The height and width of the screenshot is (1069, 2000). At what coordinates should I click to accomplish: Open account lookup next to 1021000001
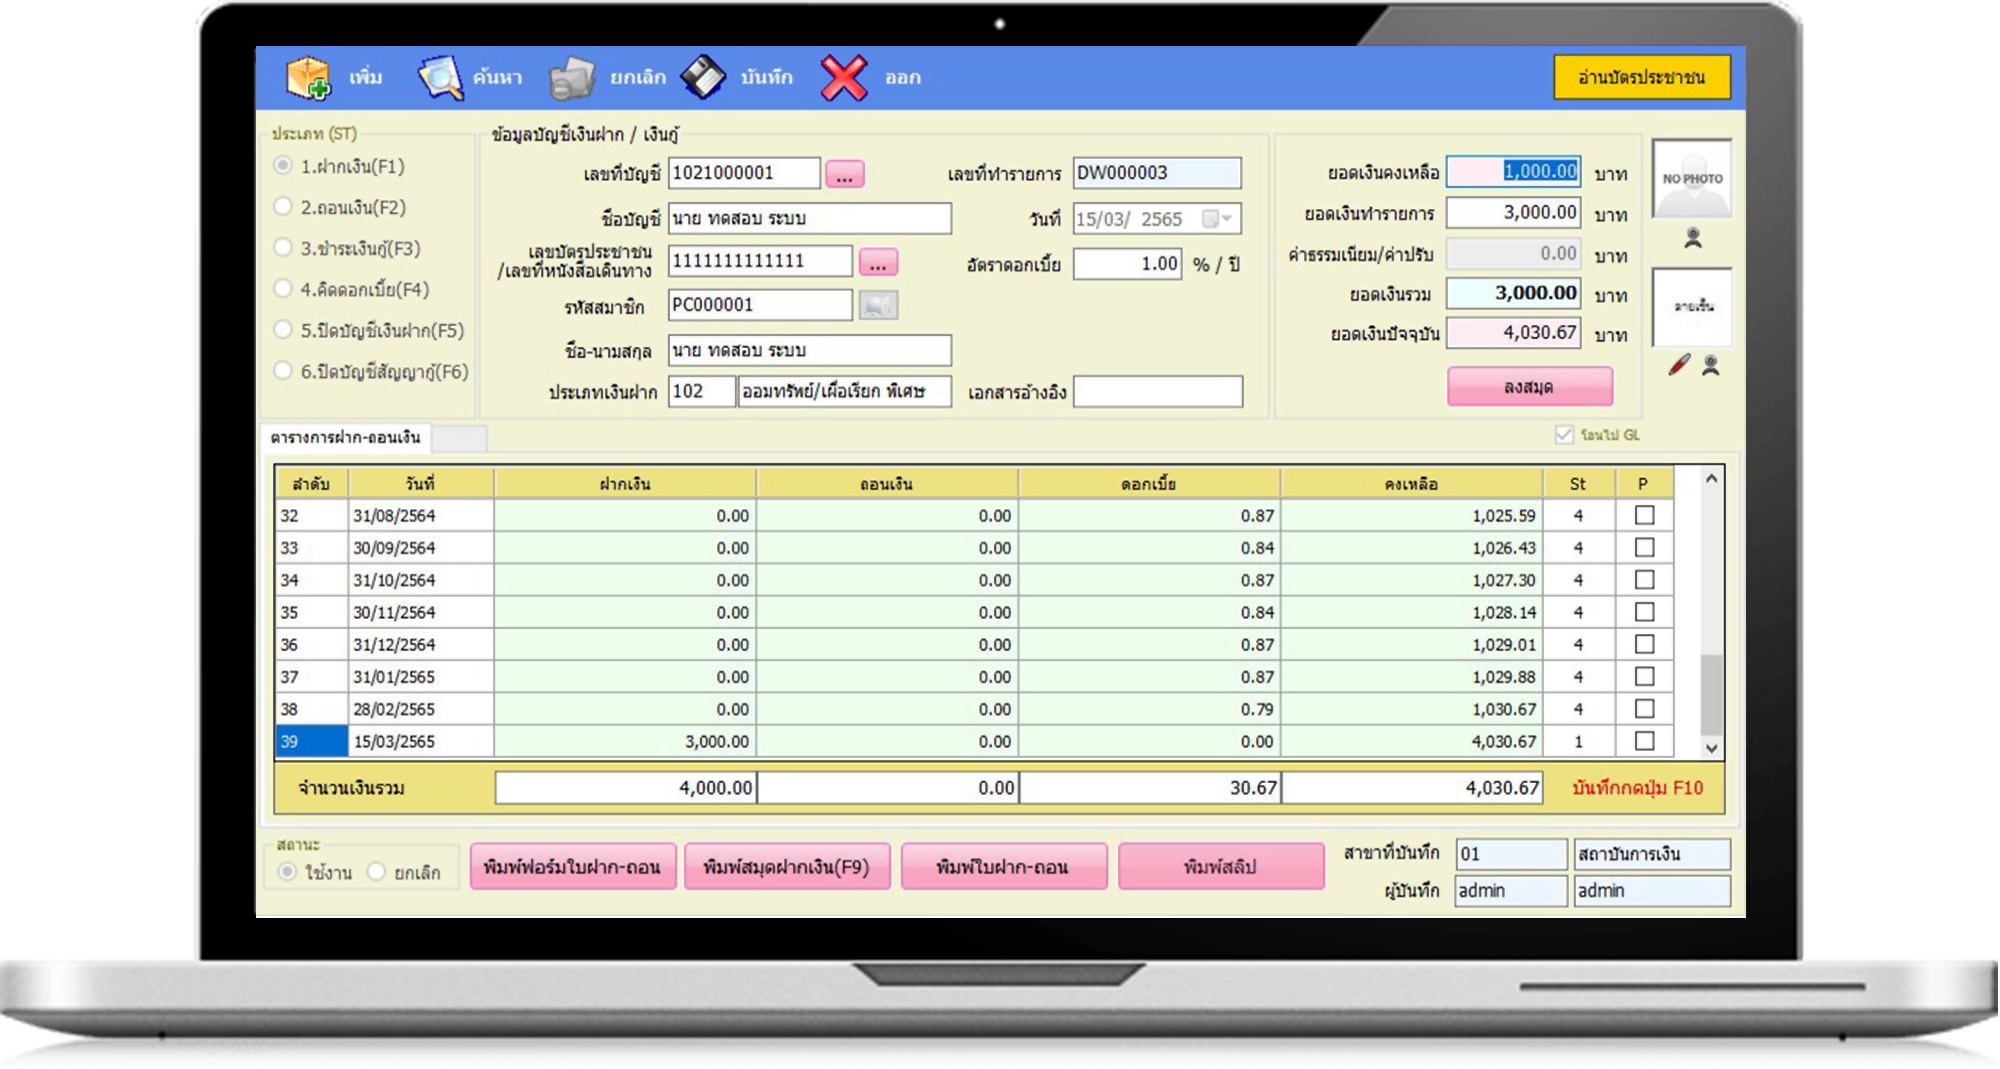[x=845, y=174]
